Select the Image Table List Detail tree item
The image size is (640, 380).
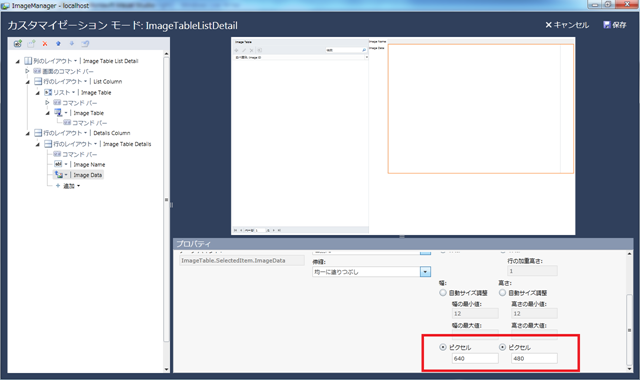pos(111,61)
